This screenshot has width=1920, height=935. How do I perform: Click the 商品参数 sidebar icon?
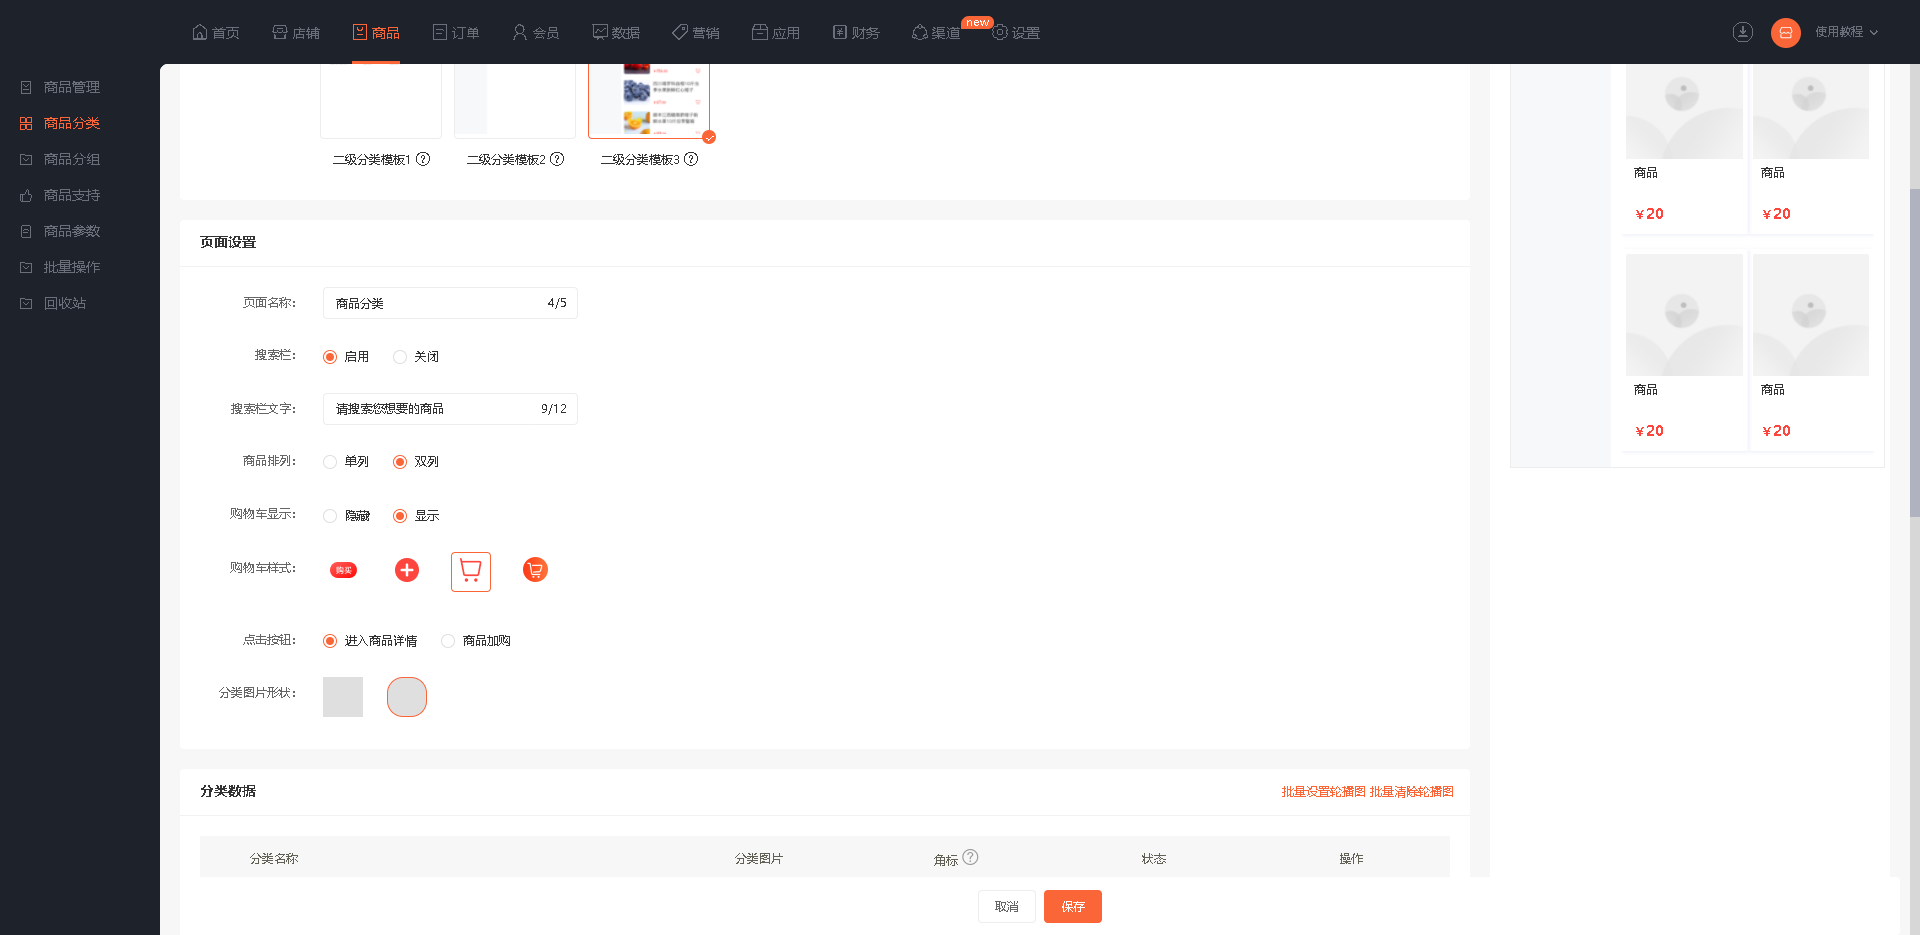(26, 232)
